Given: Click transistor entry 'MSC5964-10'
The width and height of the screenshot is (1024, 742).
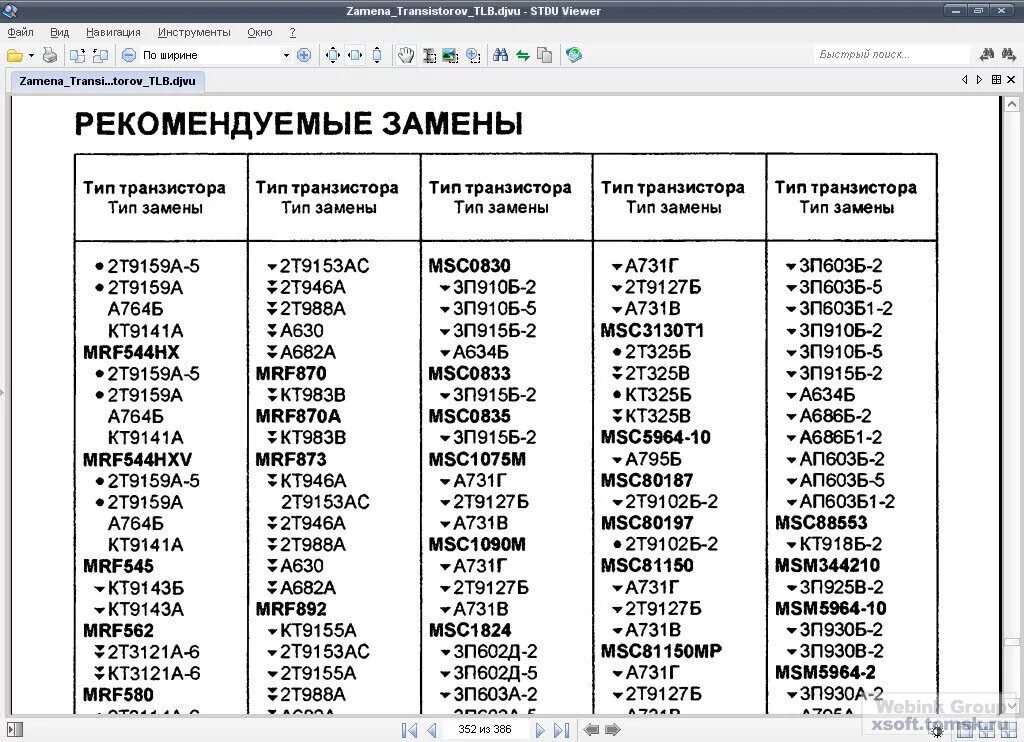Looking at the screenshot, I should [x=656, y=437].
